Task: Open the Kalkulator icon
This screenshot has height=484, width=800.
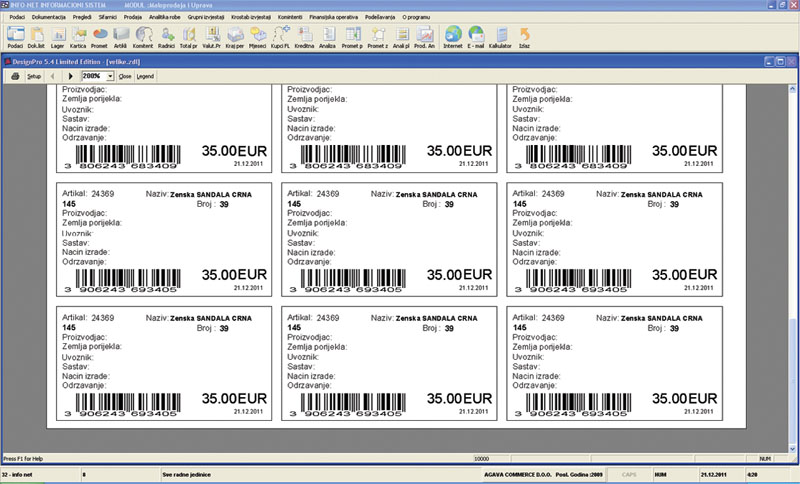Action: click(500, 37)
